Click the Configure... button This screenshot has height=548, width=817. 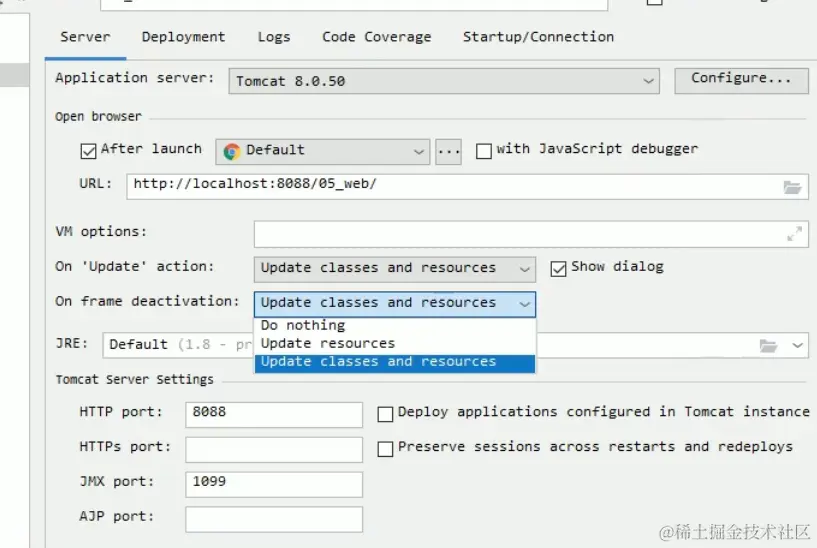pos(741,80)
